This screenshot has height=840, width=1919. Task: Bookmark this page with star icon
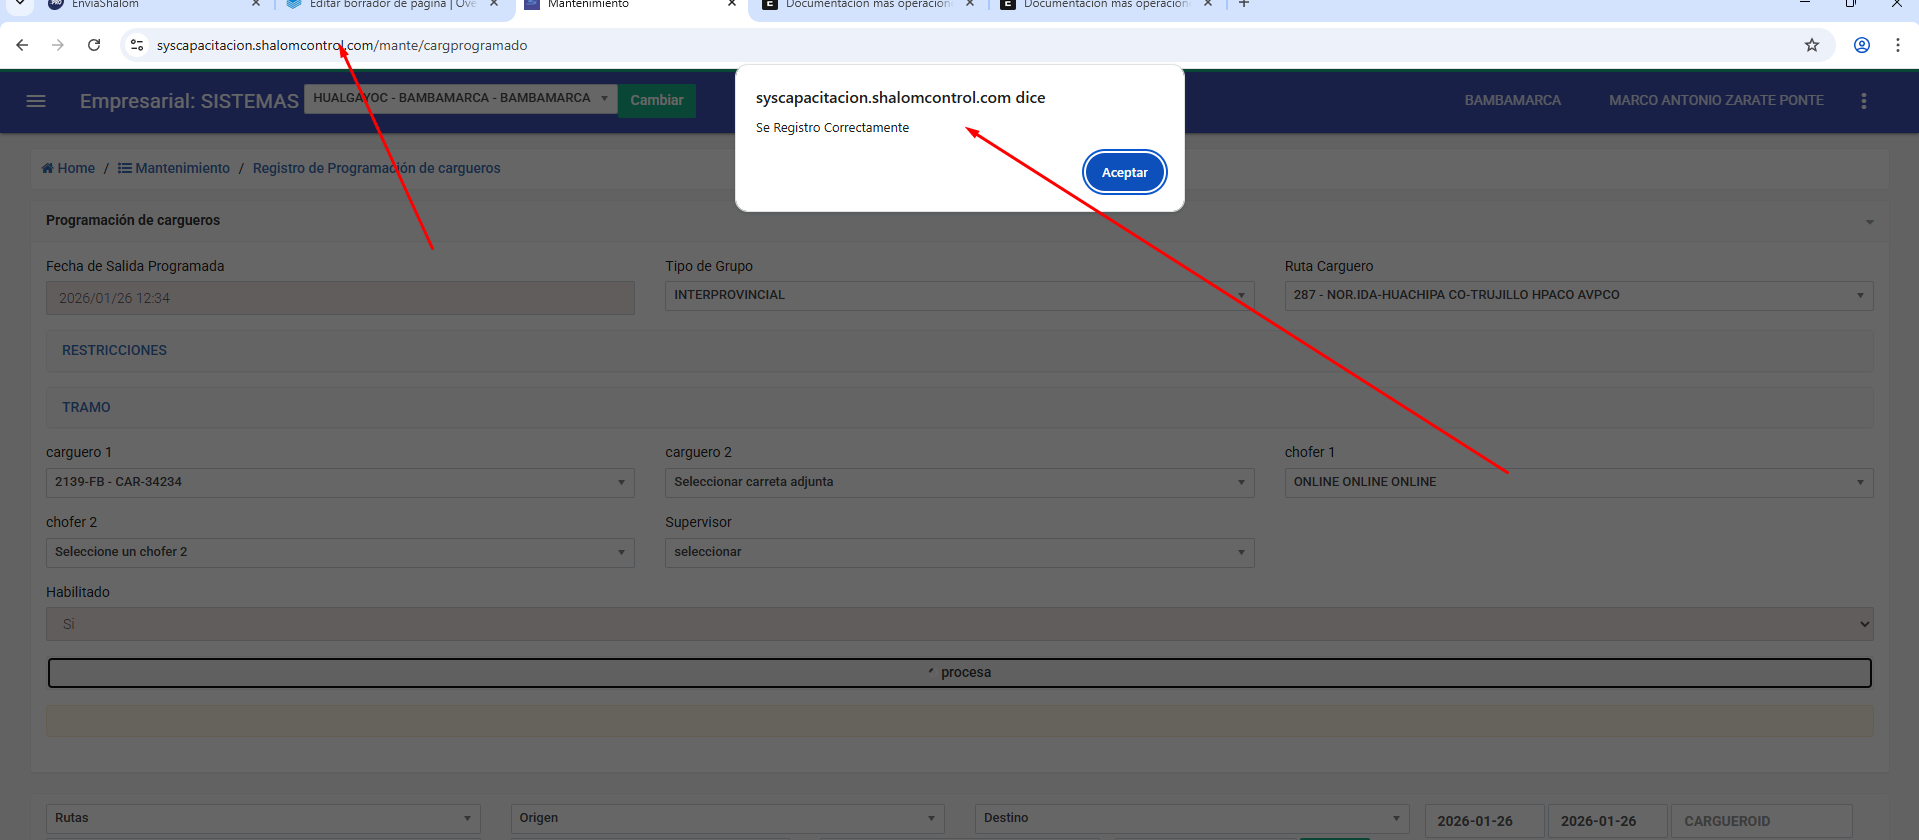pos(1811,45)
